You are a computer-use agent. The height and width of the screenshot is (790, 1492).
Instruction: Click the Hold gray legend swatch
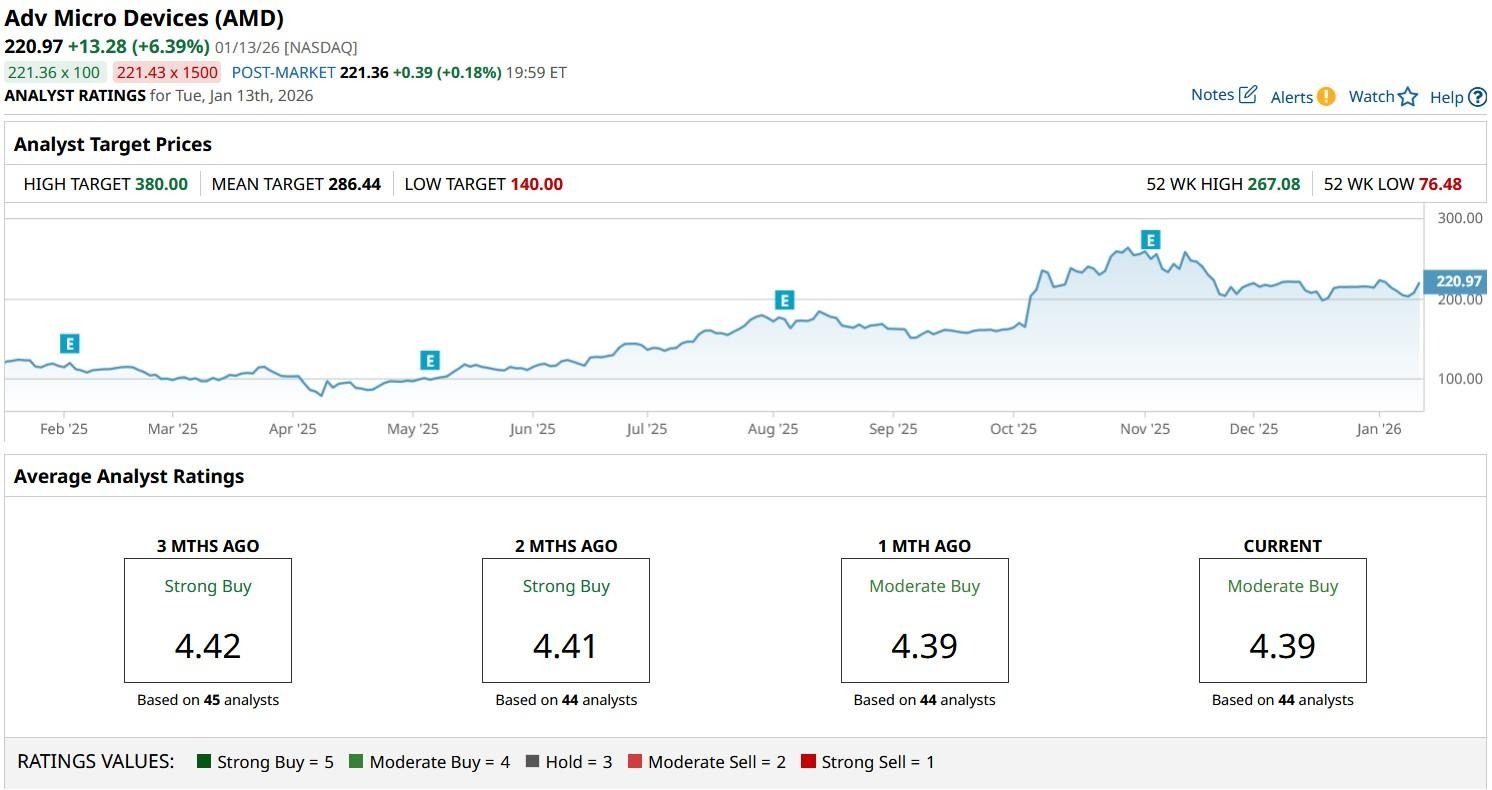[x=532, y=762]
